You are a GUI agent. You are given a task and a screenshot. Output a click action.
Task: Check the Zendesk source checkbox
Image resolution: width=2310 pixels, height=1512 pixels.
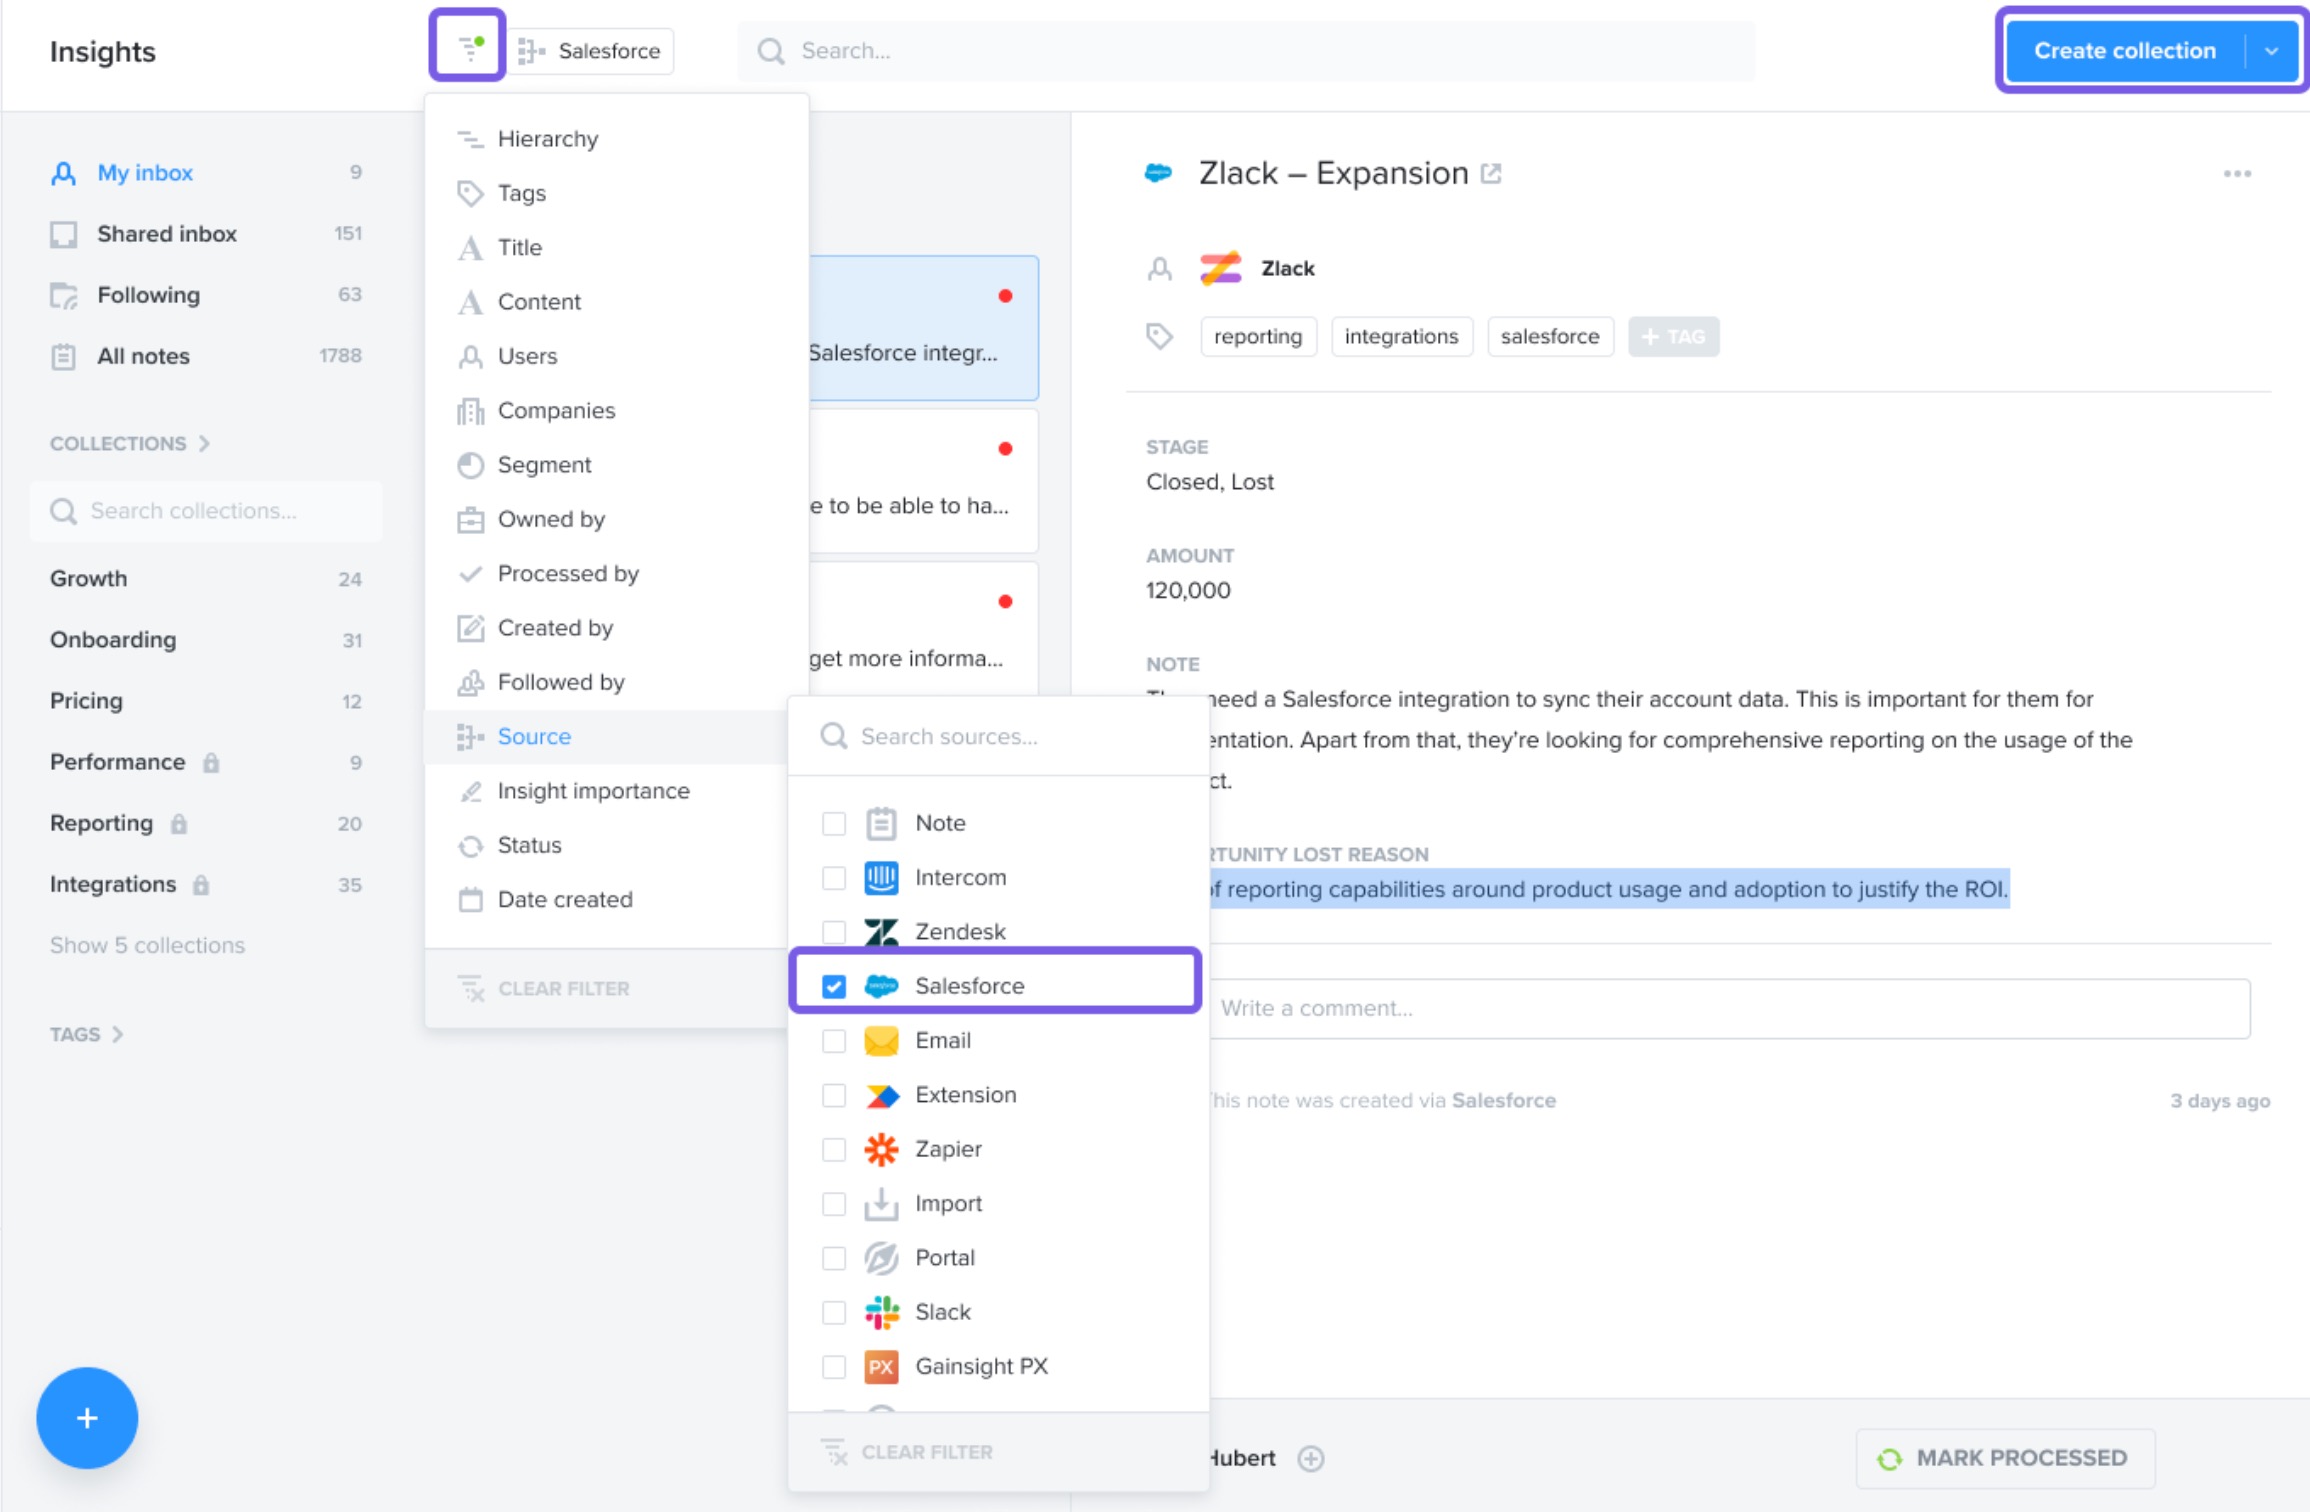pyautogui.click(x=833, y=931)
